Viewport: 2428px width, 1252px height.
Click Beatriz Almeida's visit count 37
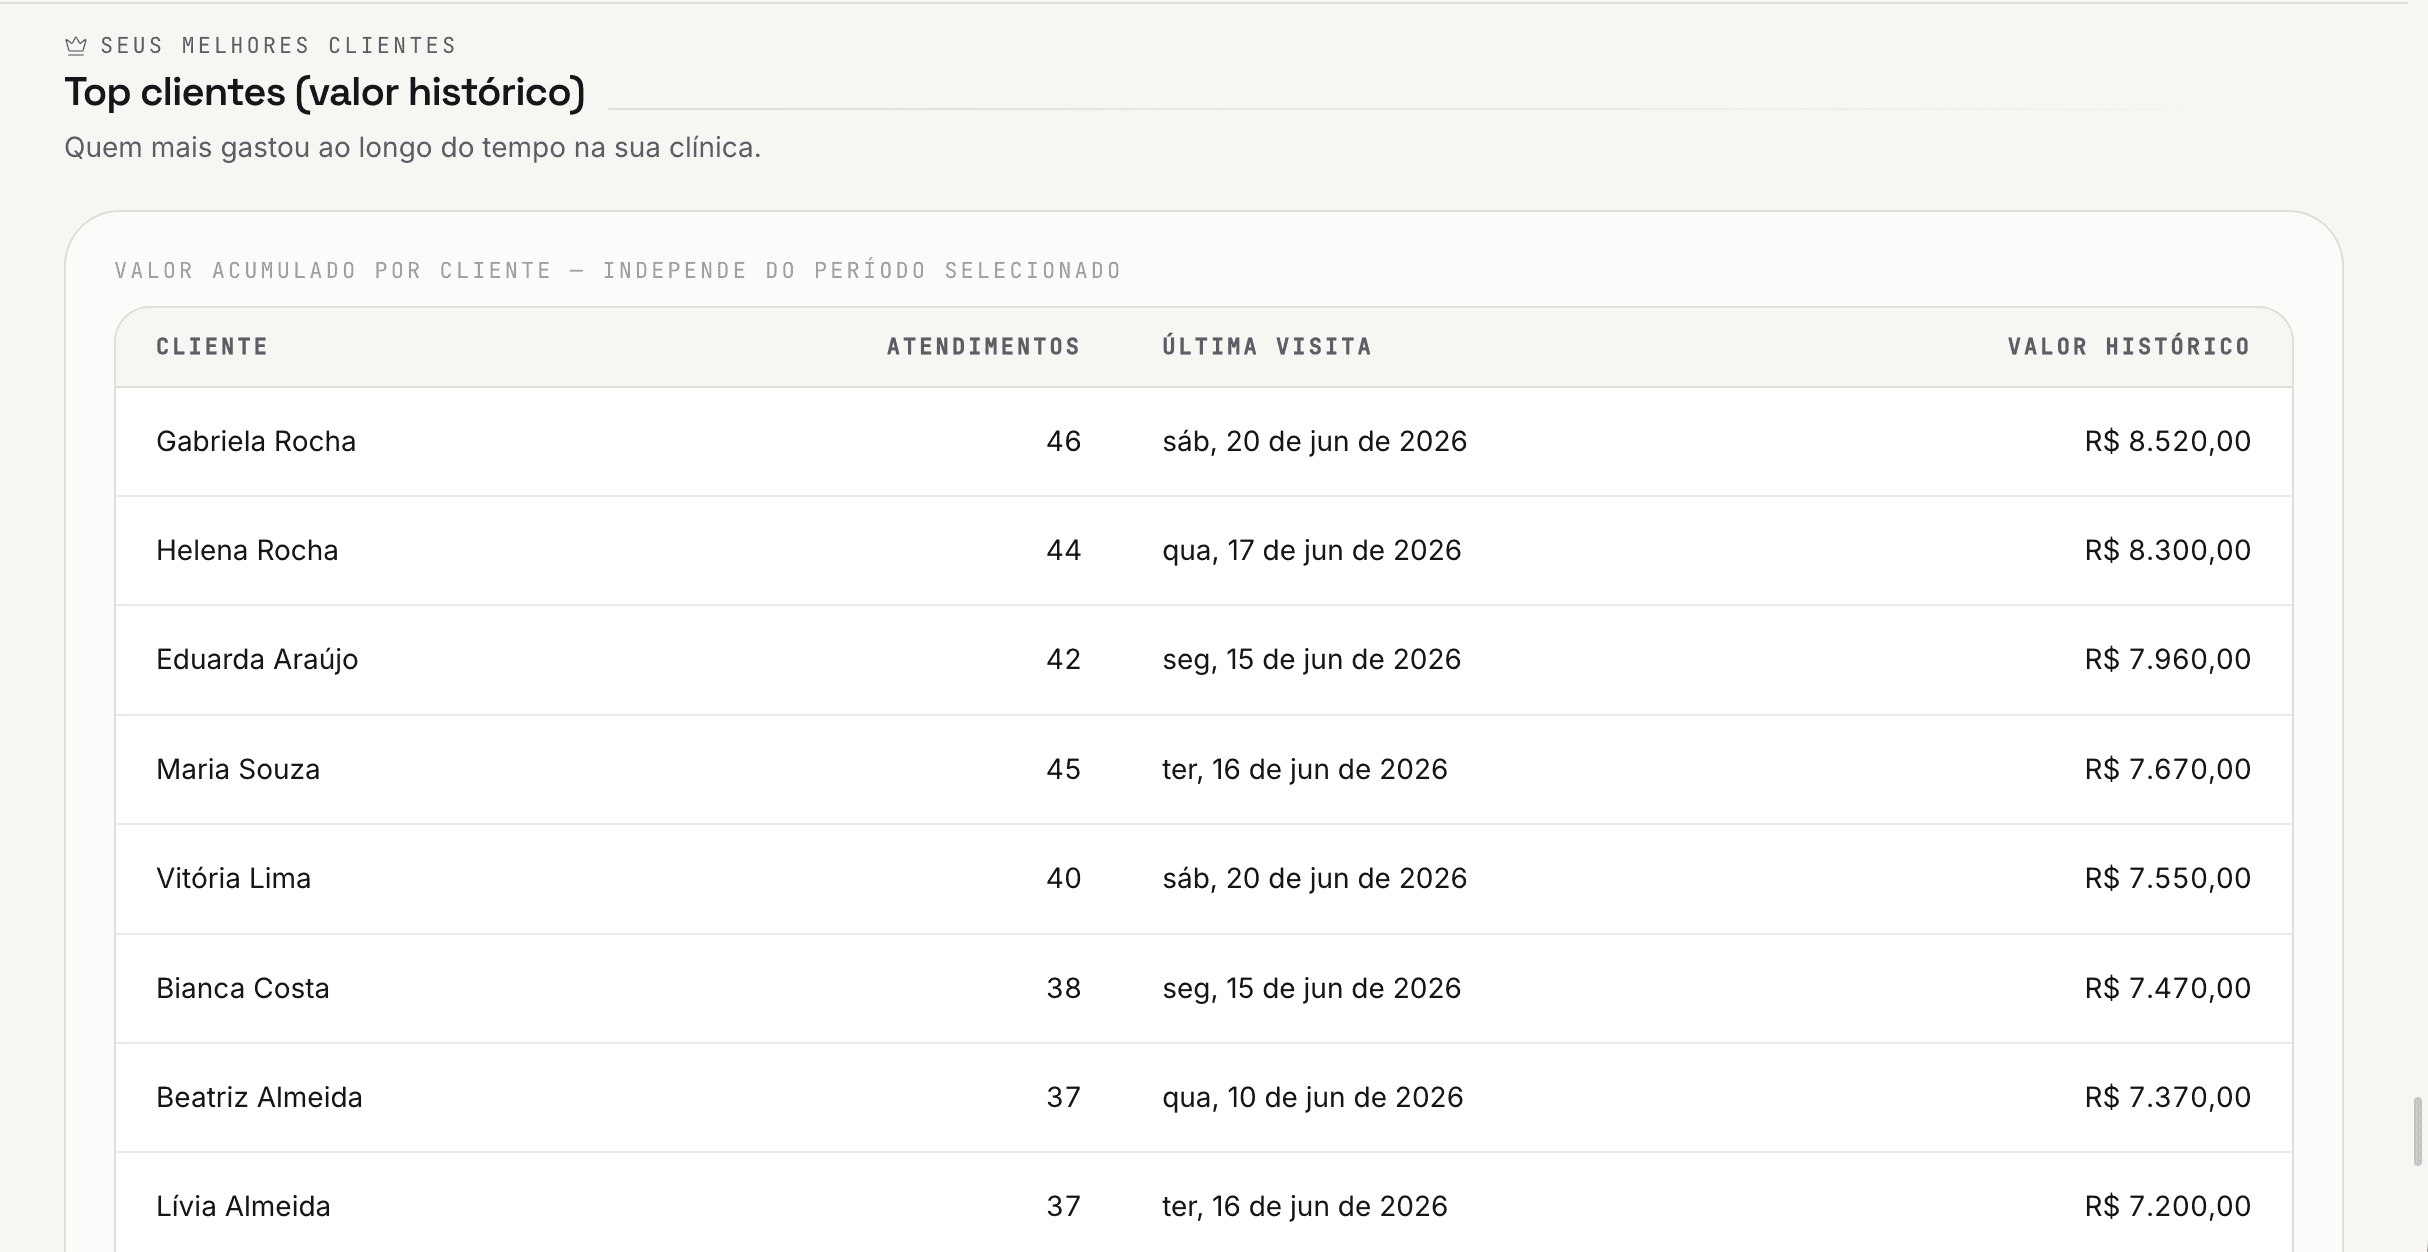[1063, 1097]
